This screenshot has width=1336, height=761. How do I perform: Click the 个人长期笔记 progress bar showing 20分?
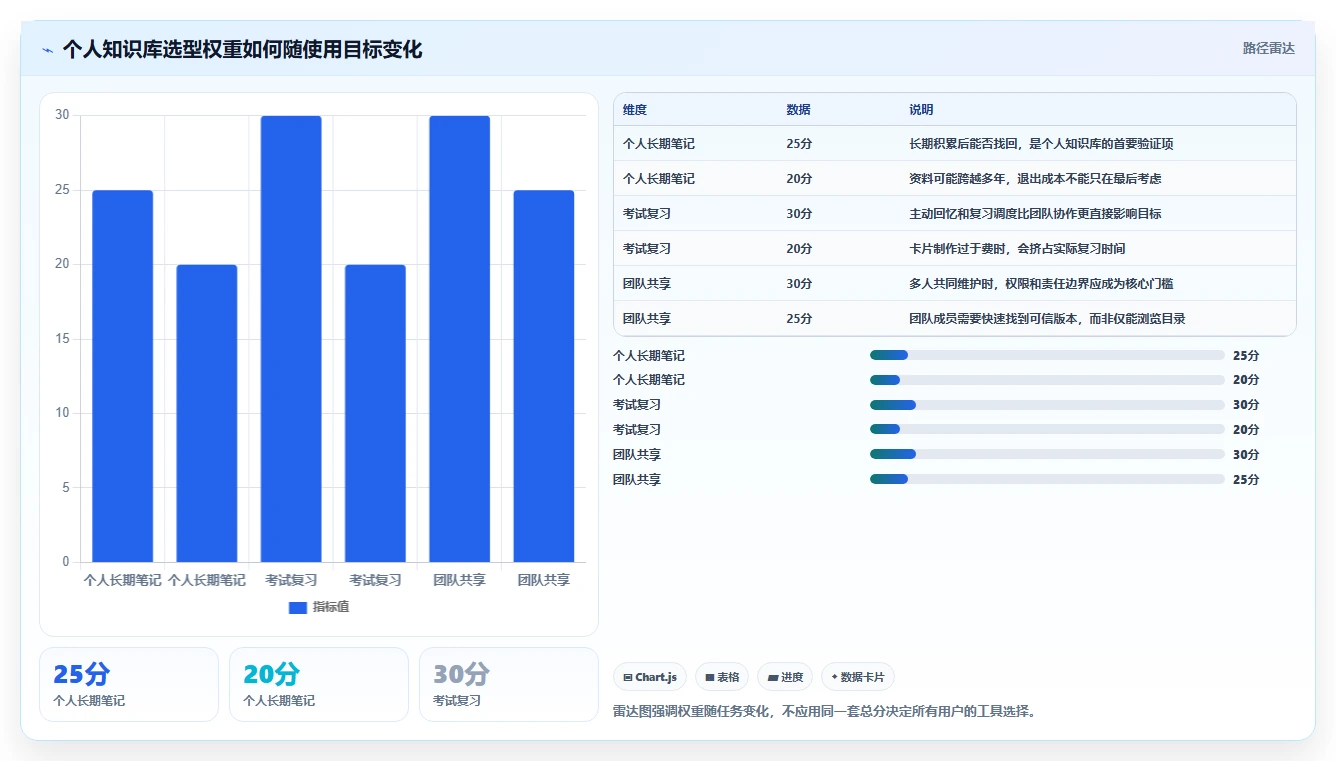[x=1047, y=380]
